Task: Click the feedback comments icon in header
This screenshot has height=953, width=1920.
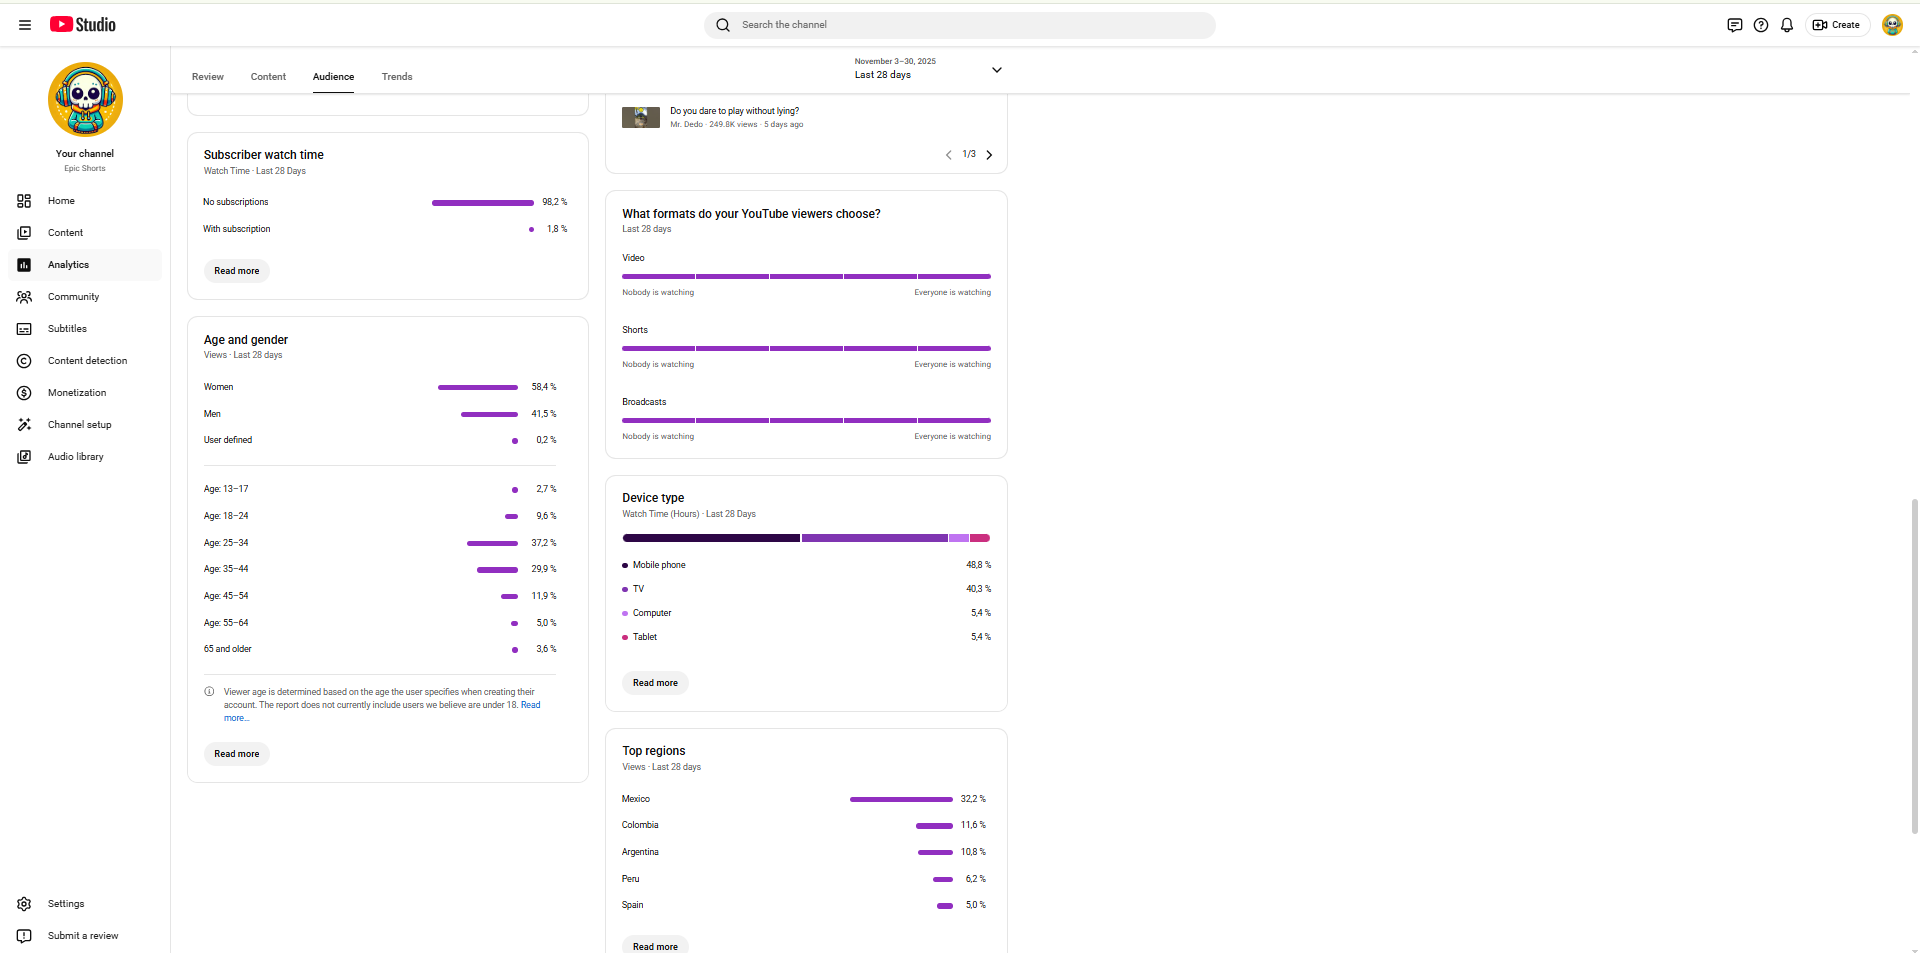Action: coord(1734,25)
